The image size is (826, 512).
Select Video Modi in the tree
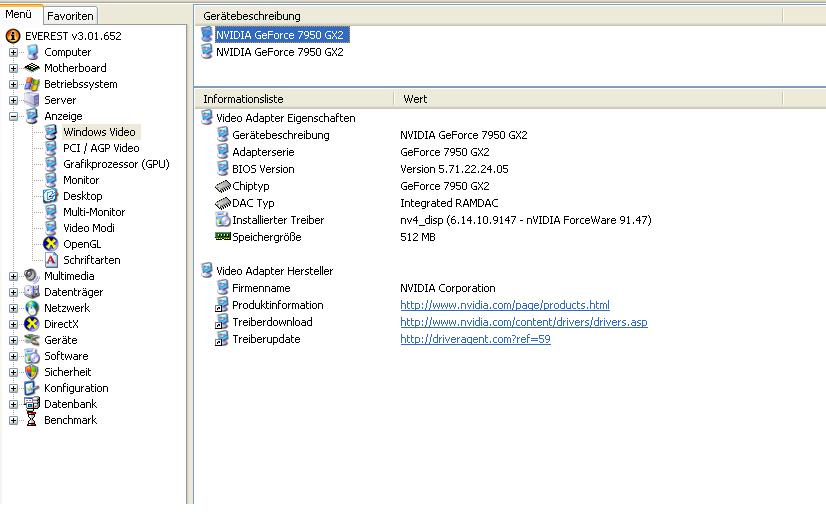click(88, 228)
